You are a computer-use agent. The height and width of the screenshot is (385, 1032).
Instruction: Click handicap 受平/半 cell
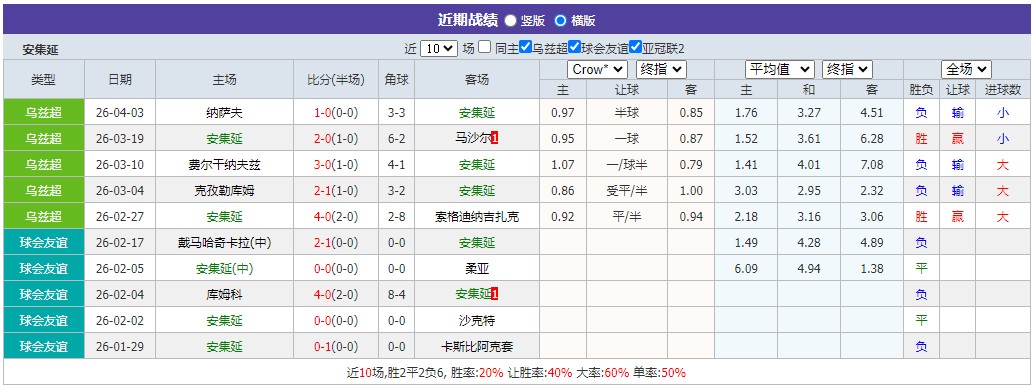tap(627, 191)
